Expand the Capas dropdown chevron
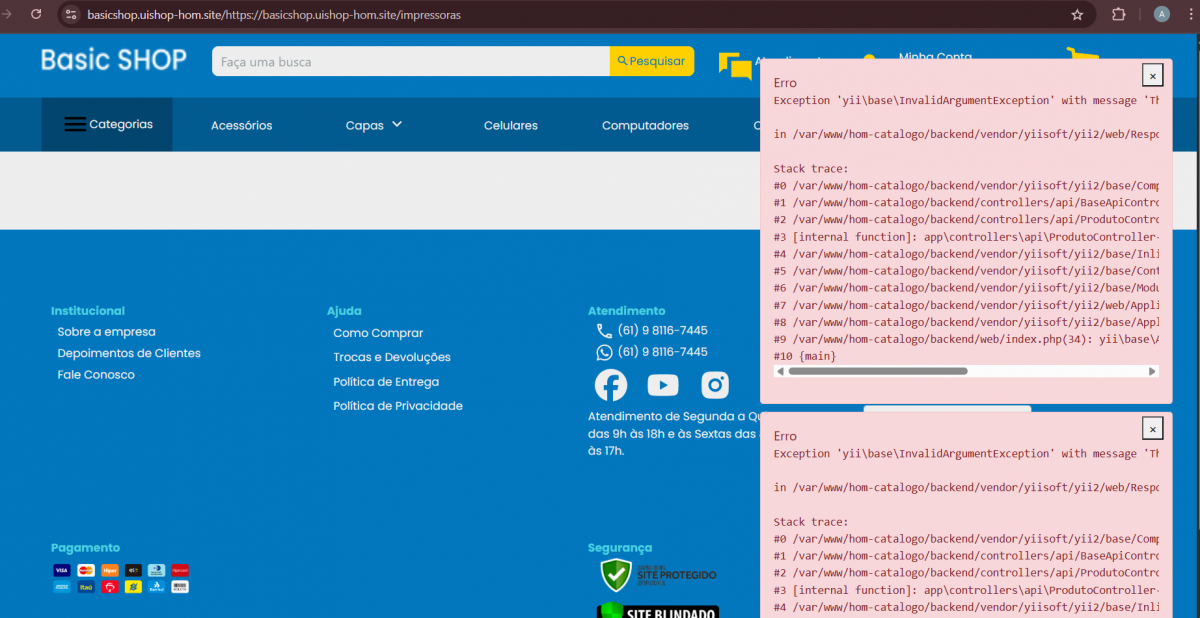 (x=397, y=125)
